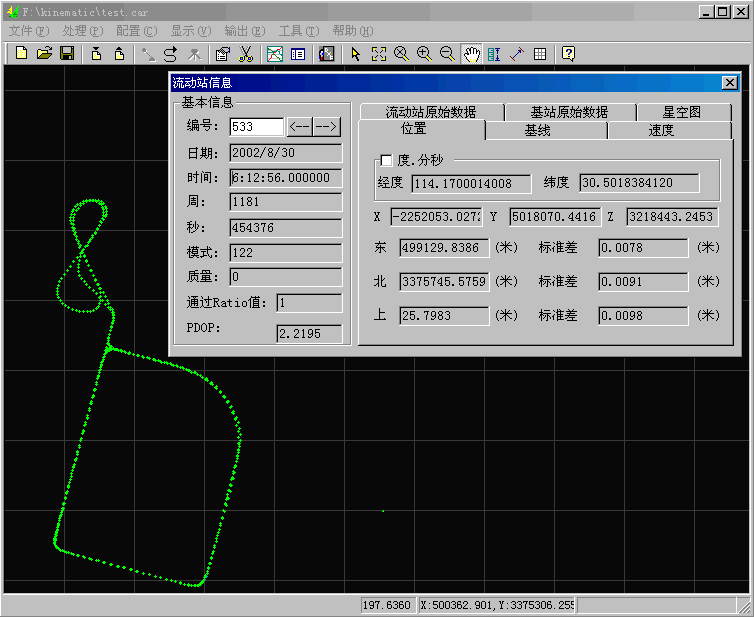Click the Save floppy disk icon
The height and width of the screenshot is (617, 754).
click(x=66, y=54)
